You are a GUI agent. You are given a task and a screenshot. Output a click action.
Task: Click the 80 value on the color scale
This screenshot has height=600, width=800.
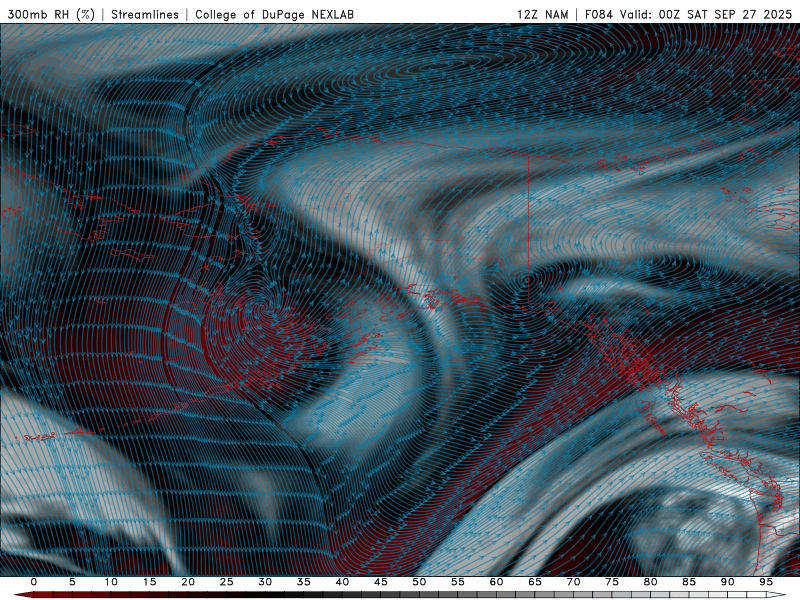(651, 582)
